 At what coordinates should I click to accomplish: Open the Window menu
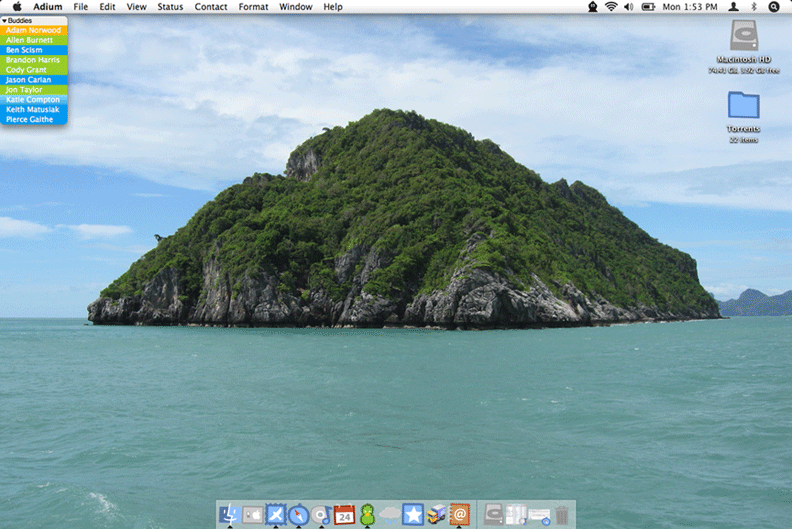pyautogui.click(x=296, y=7)
